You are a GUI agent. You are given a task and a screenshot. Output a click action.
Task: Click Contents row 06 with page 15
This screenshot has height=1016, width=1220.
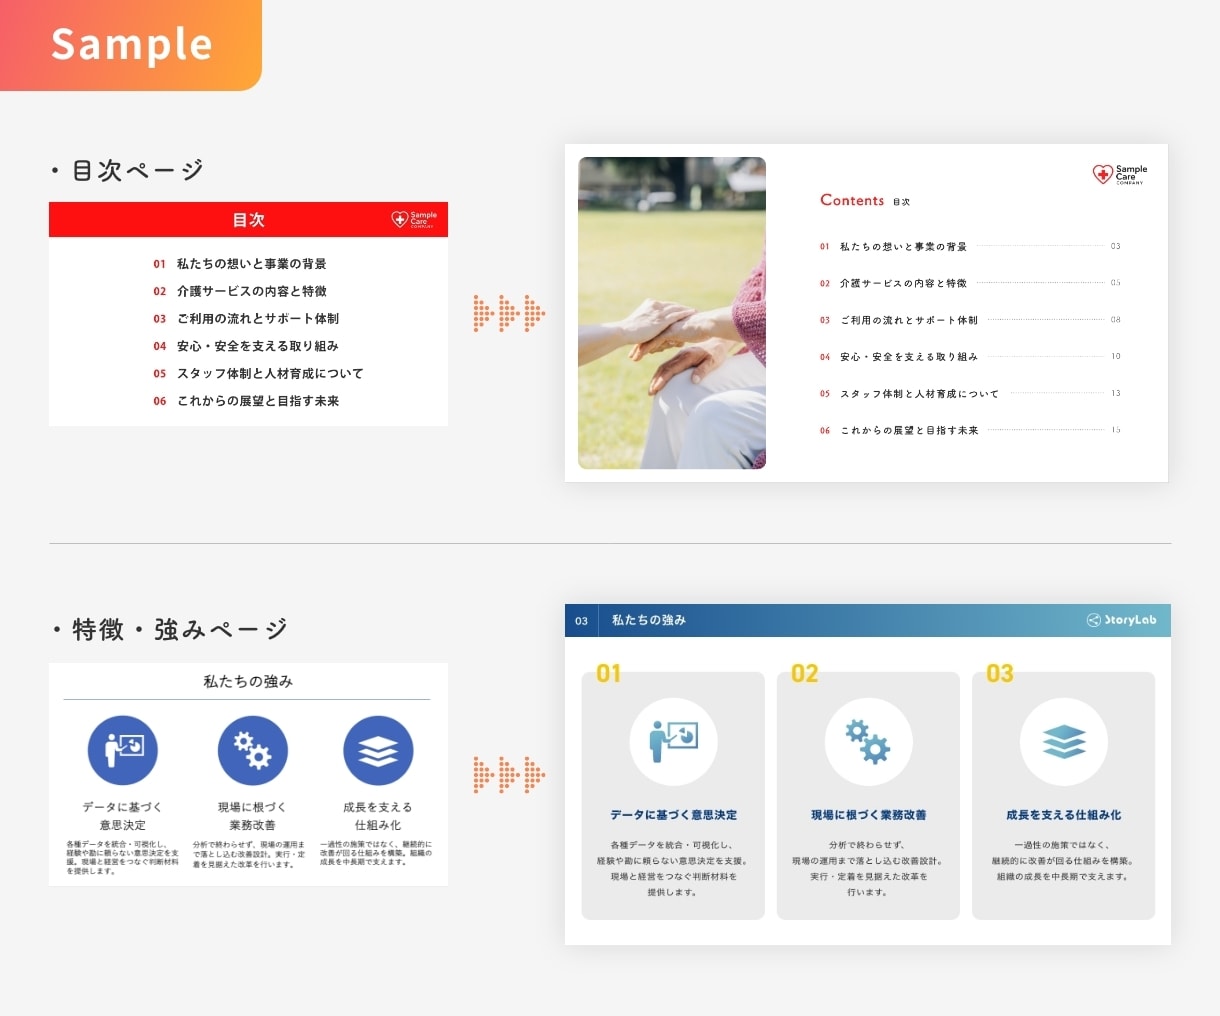tap(970, 430)
